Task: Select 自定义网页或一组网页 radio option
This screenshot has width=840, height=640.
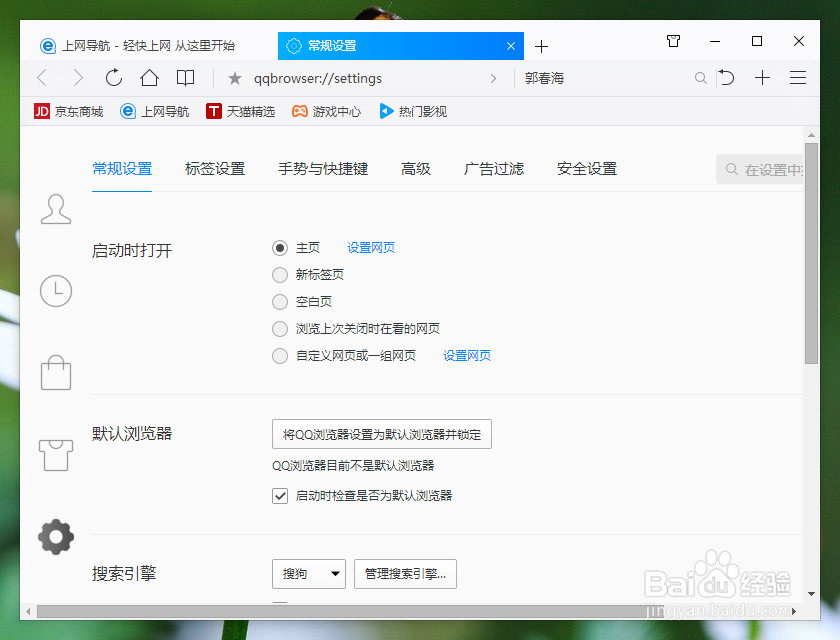Action: coord(280,356)
